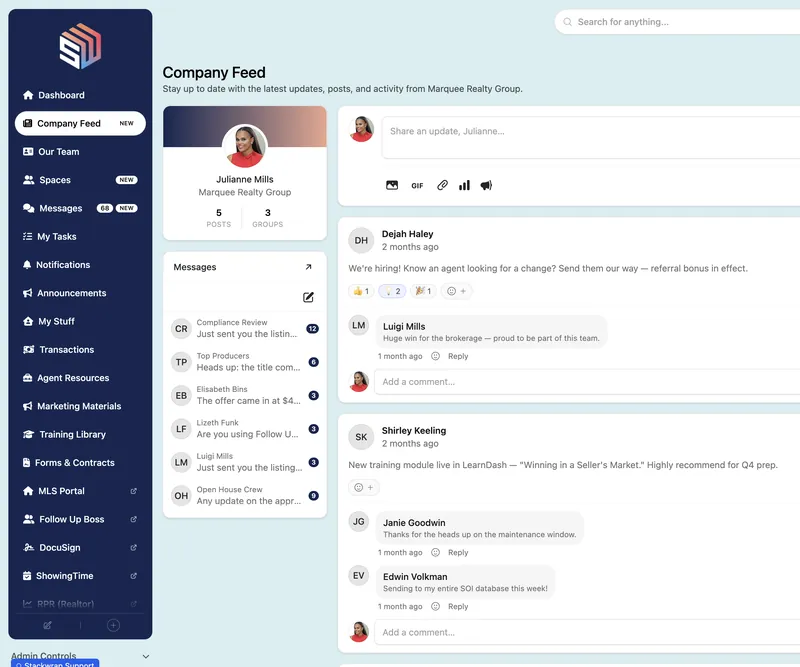The width and height of the screenshot is (800, 667).
Task: Insert a GIF into the post
Action: click(417, 186)
